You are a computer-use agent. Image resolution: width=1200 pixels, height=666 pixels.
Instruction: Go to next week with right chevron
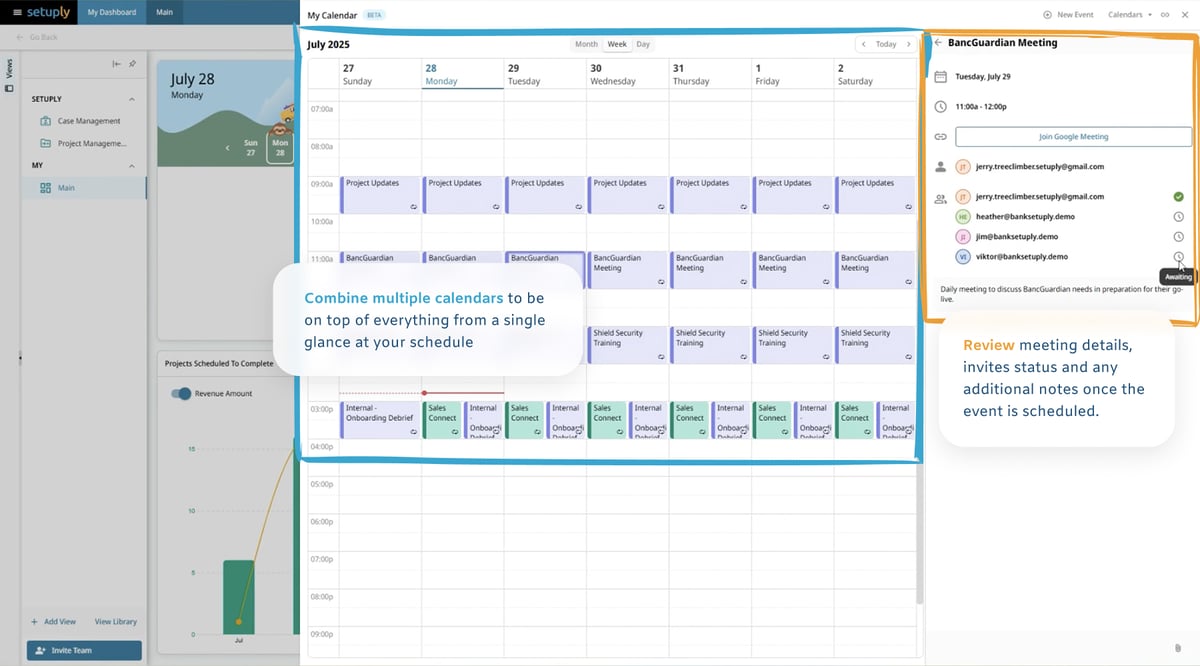[908, 44]
